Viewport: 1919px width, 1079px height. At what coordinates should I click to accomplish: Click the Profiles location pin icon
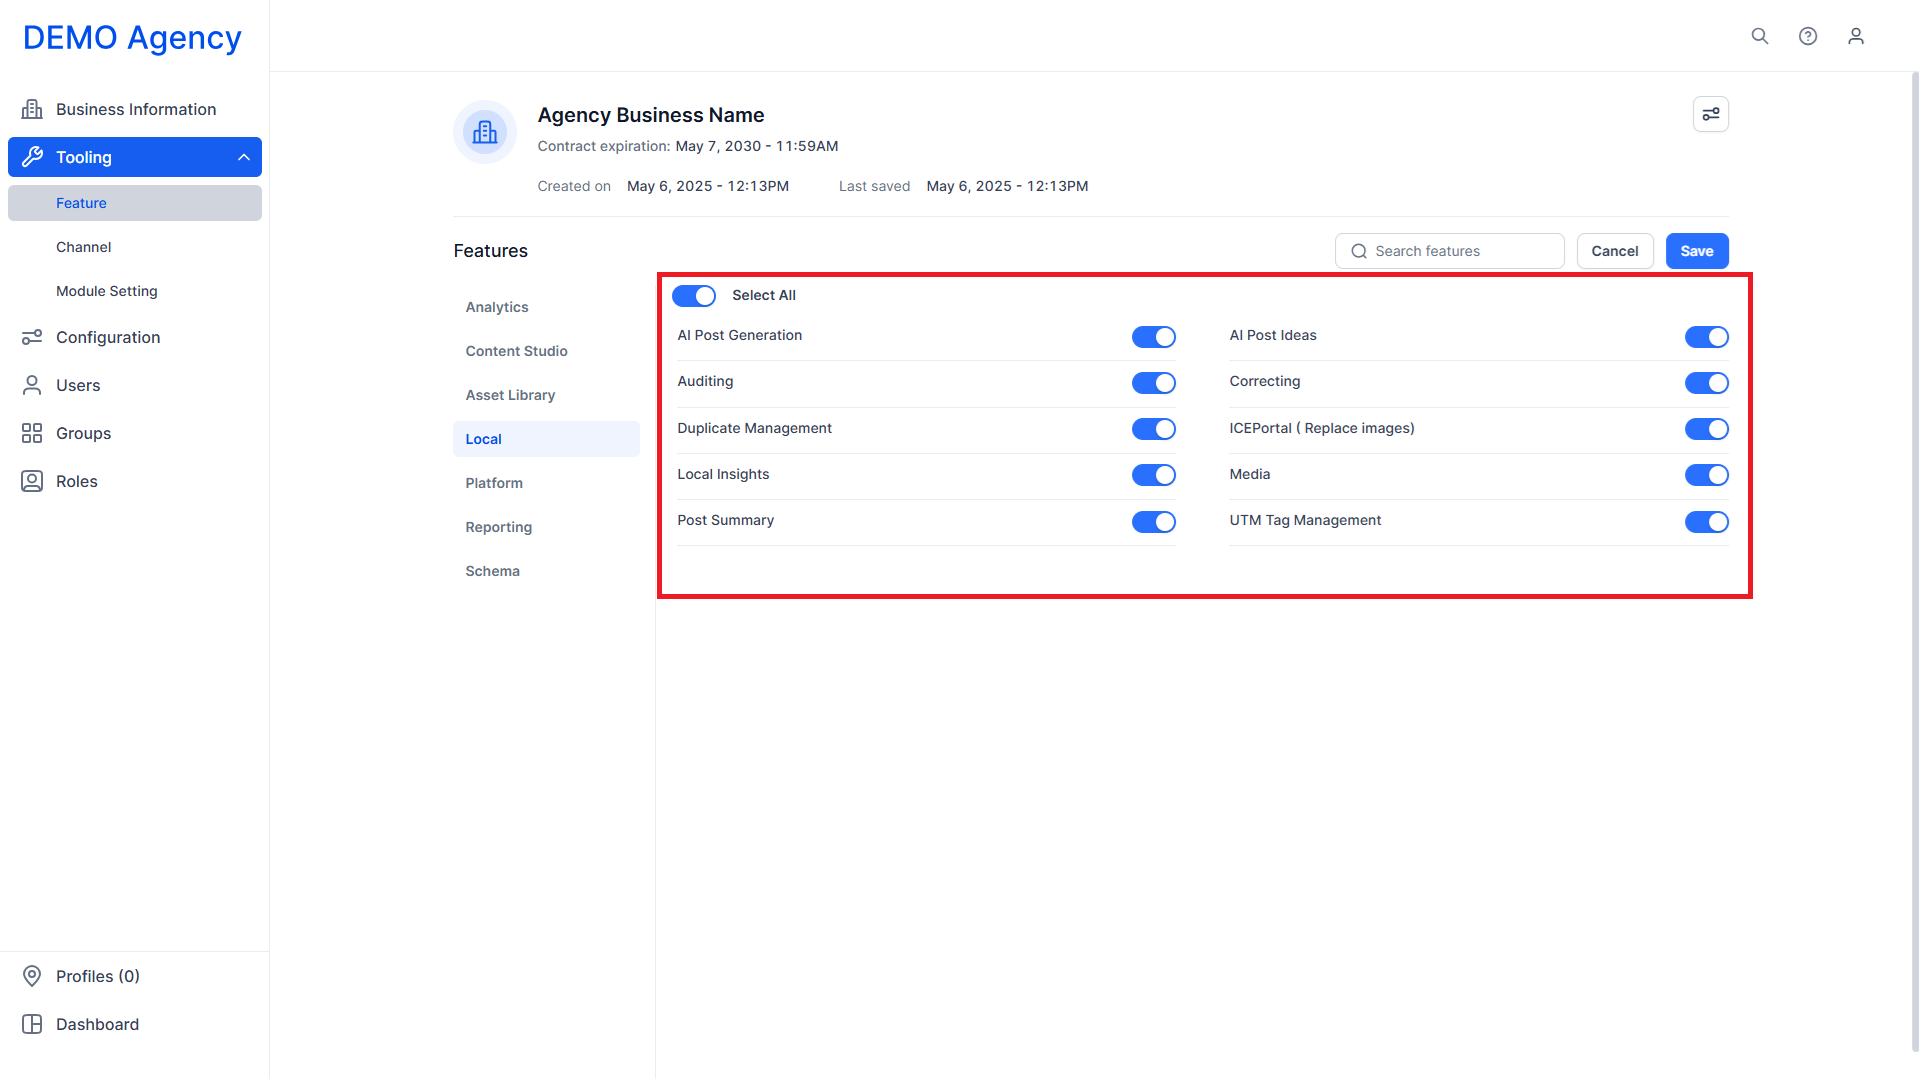click(32, 976)
